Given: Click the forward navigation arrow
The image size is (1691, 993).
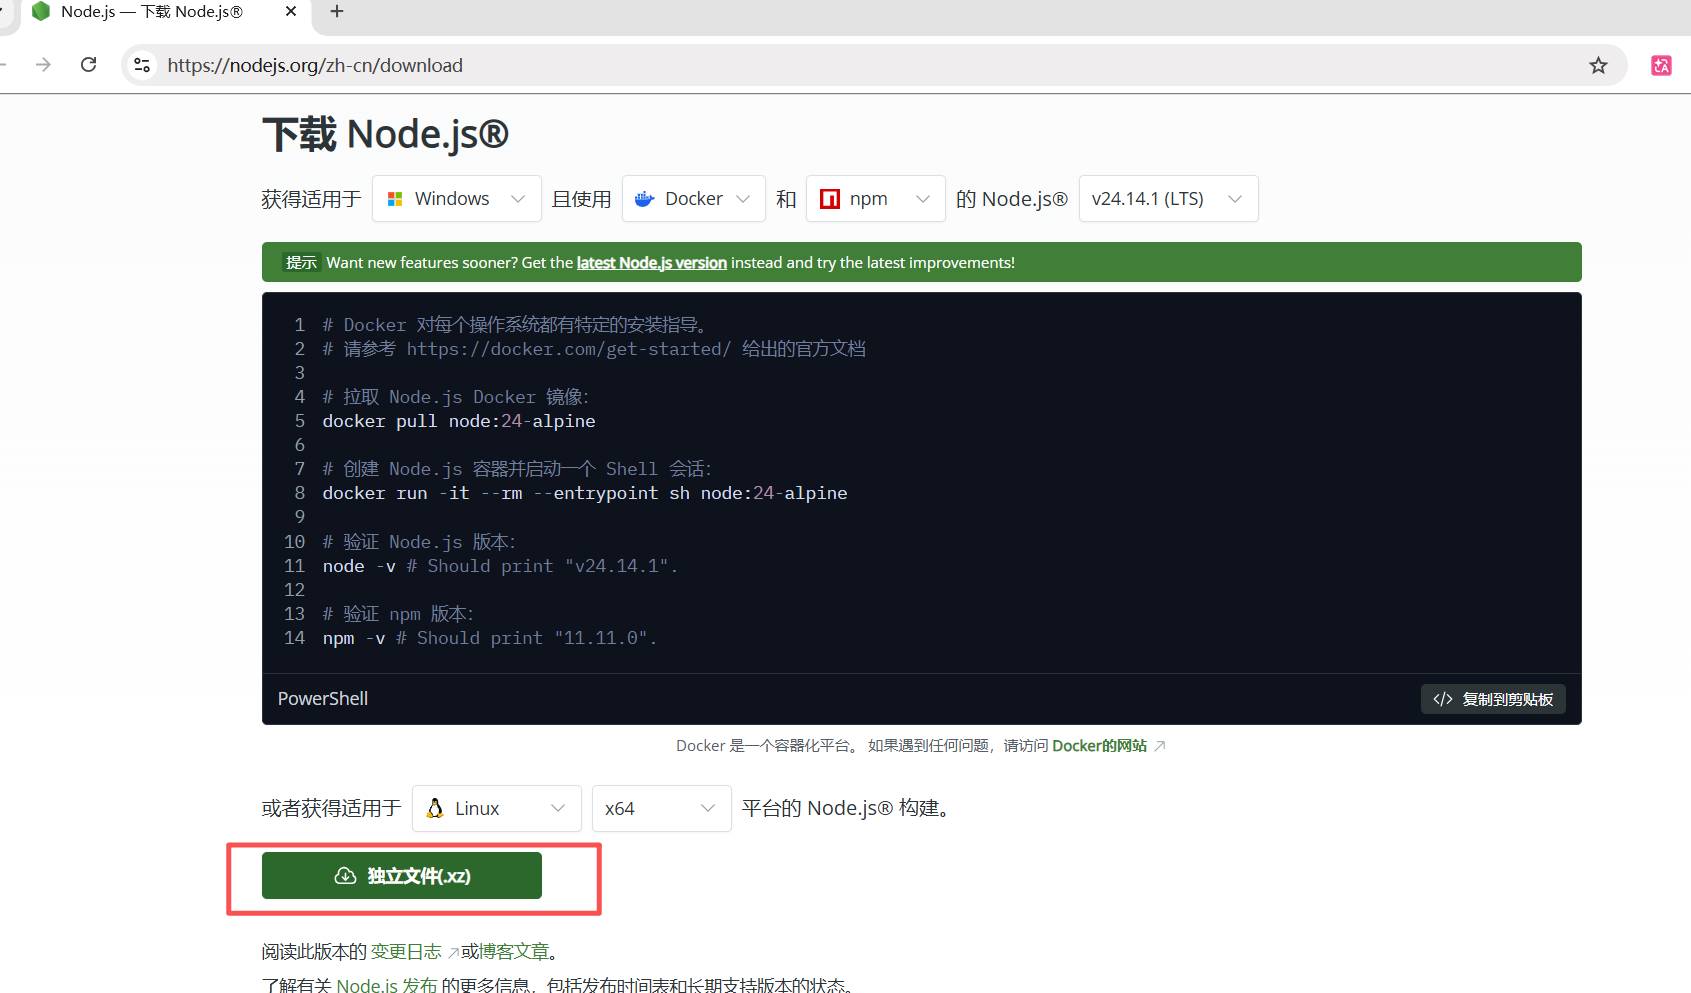Looking at the screenshot, I should (43, 65).
